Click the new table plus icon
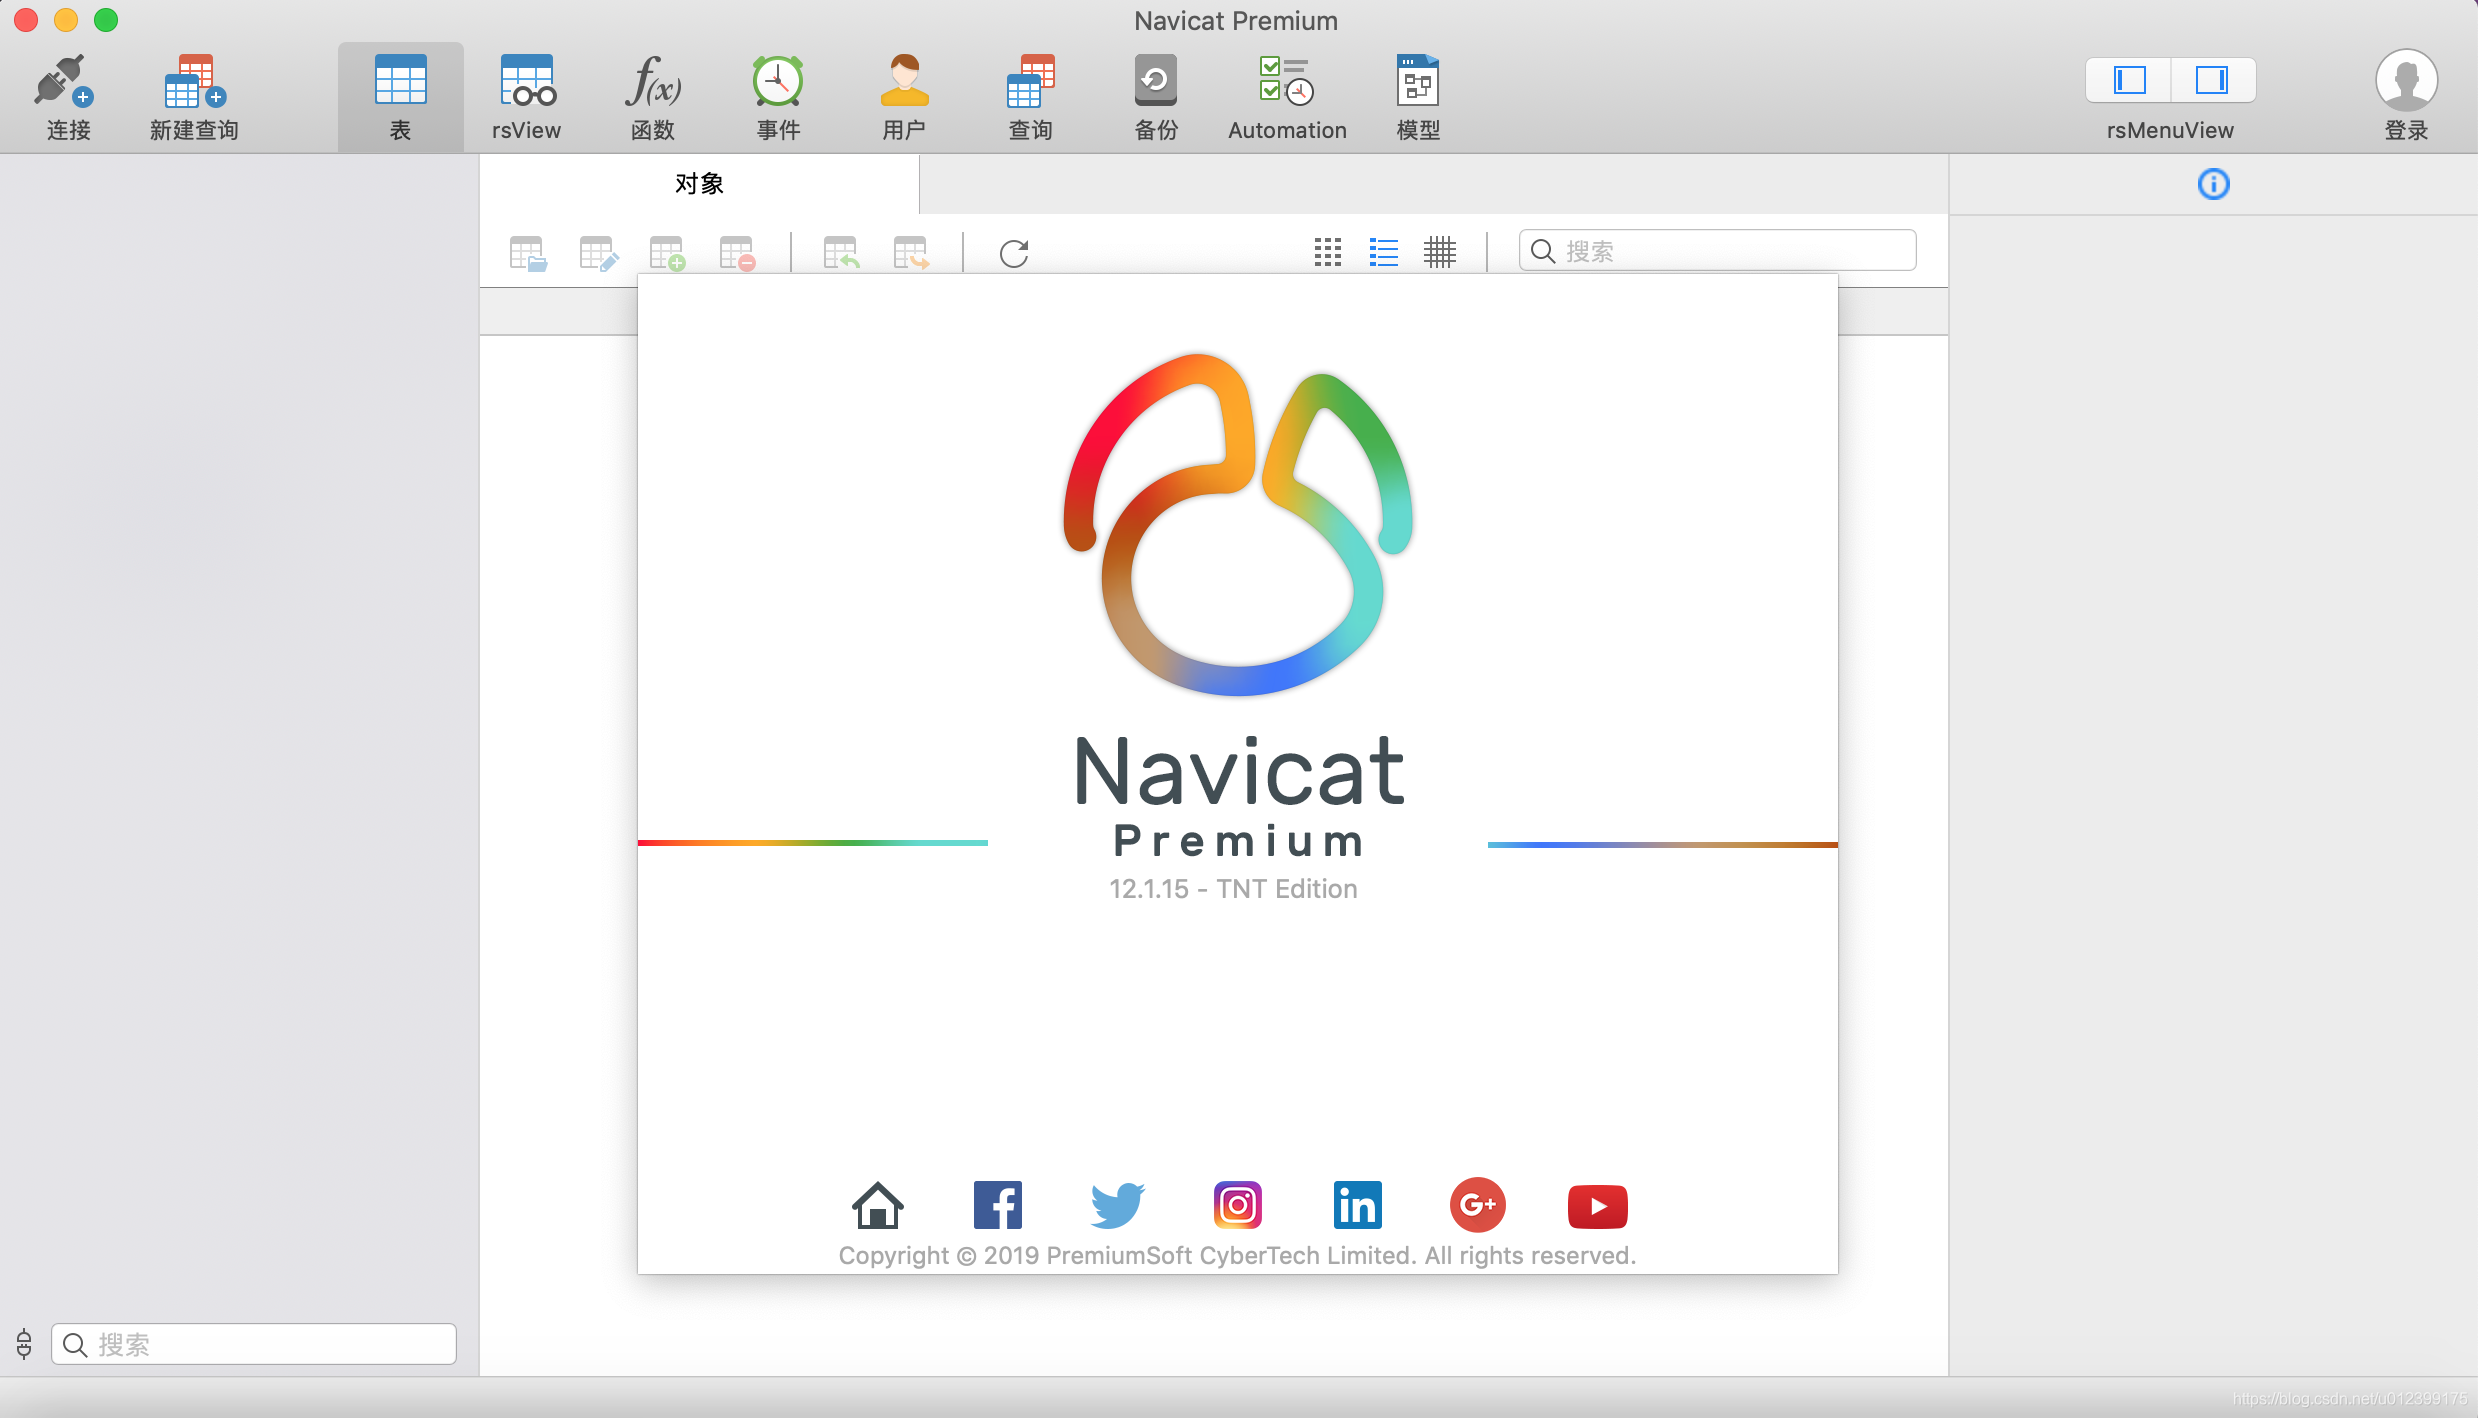Viewport: 2478px width, 1418px height. (667, 253)
